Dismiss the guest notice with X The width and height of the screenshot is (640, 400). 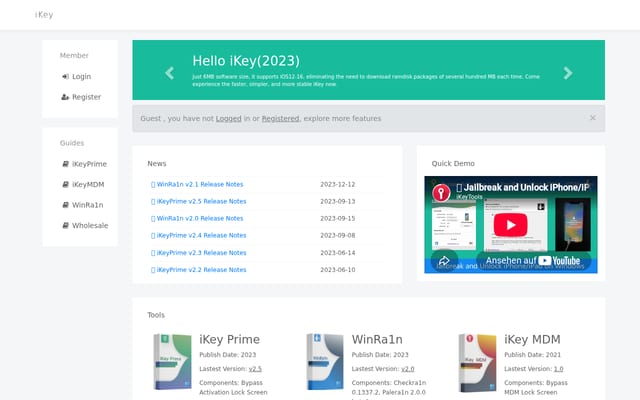tap(593, 118)
